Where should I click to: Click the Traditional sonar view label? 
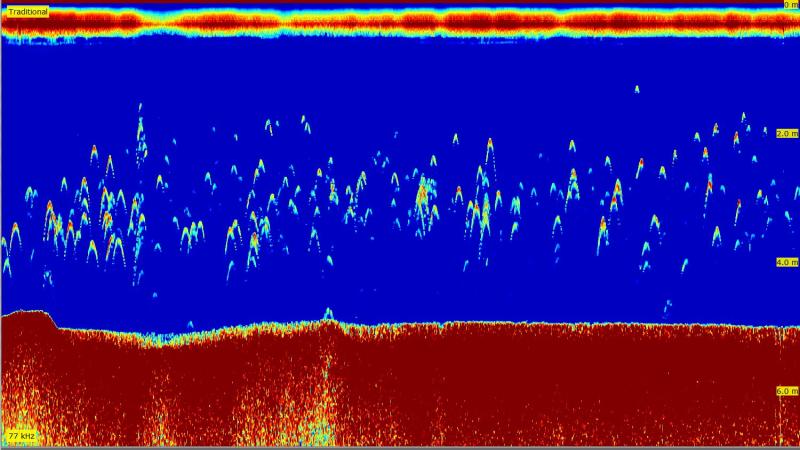pos(28,12)
